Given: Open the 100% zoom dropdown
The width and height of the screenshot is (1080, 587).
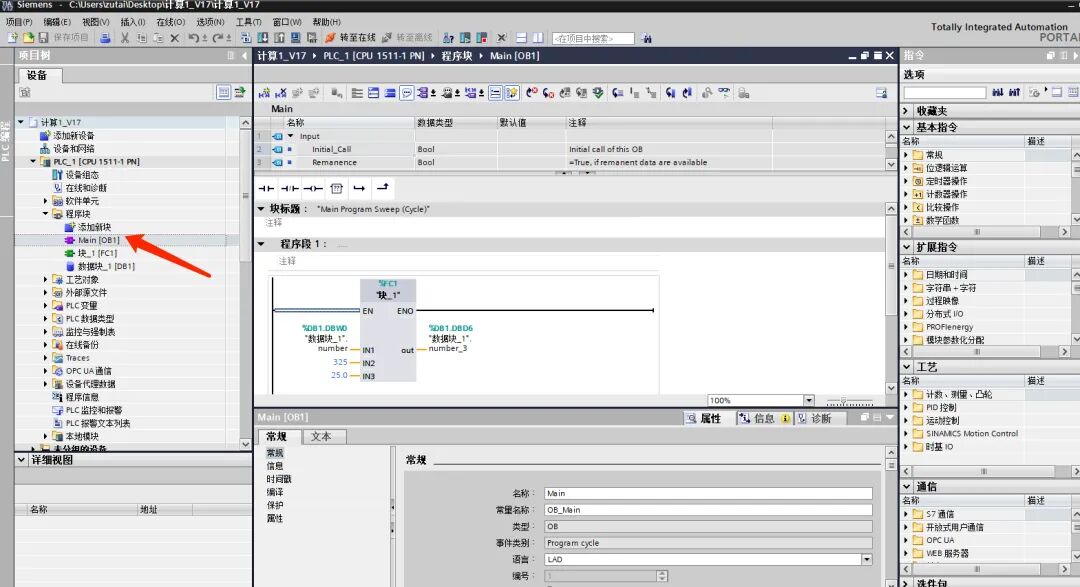Looking at the screenshot, I should pos(809,400).
